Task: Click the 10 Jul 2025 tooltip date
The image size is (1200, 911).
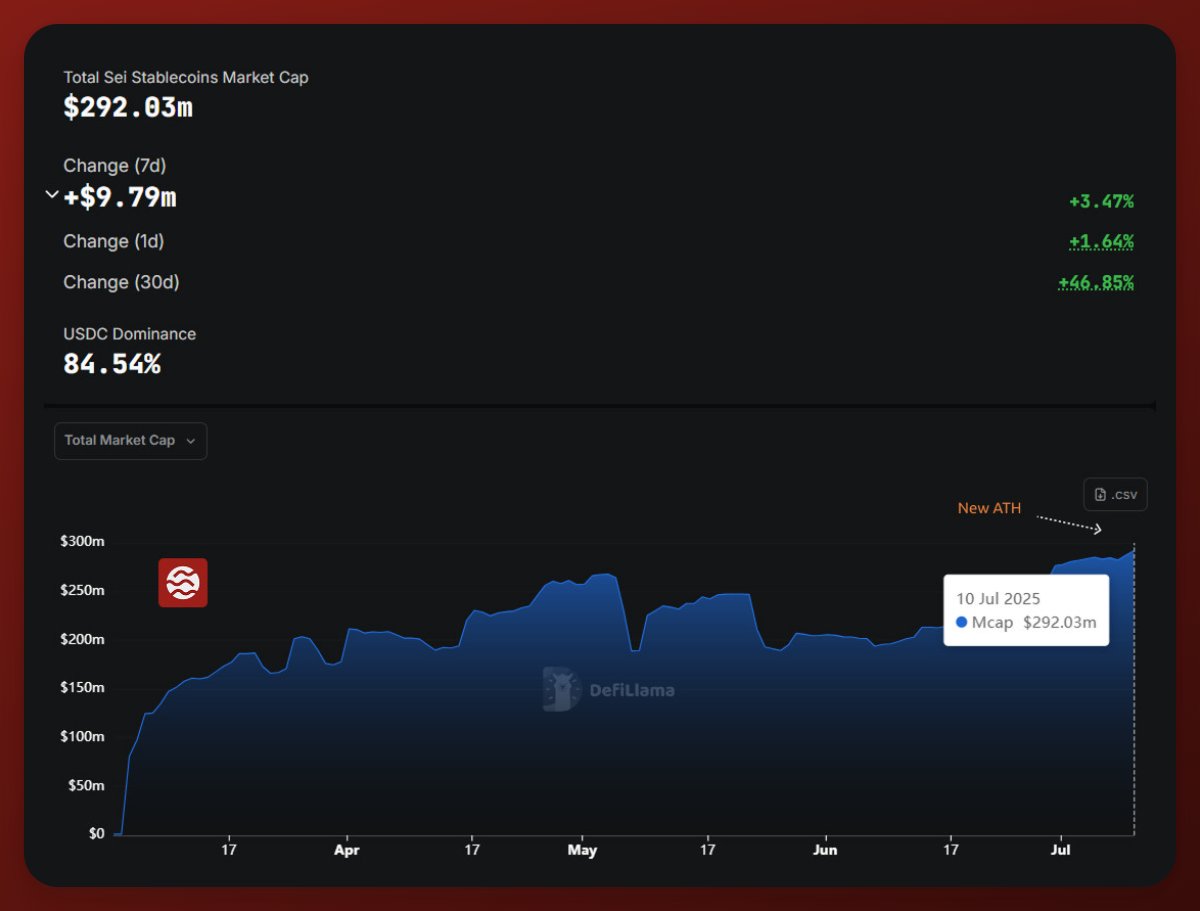Action: pyautogui.click(x=998, y=599)
